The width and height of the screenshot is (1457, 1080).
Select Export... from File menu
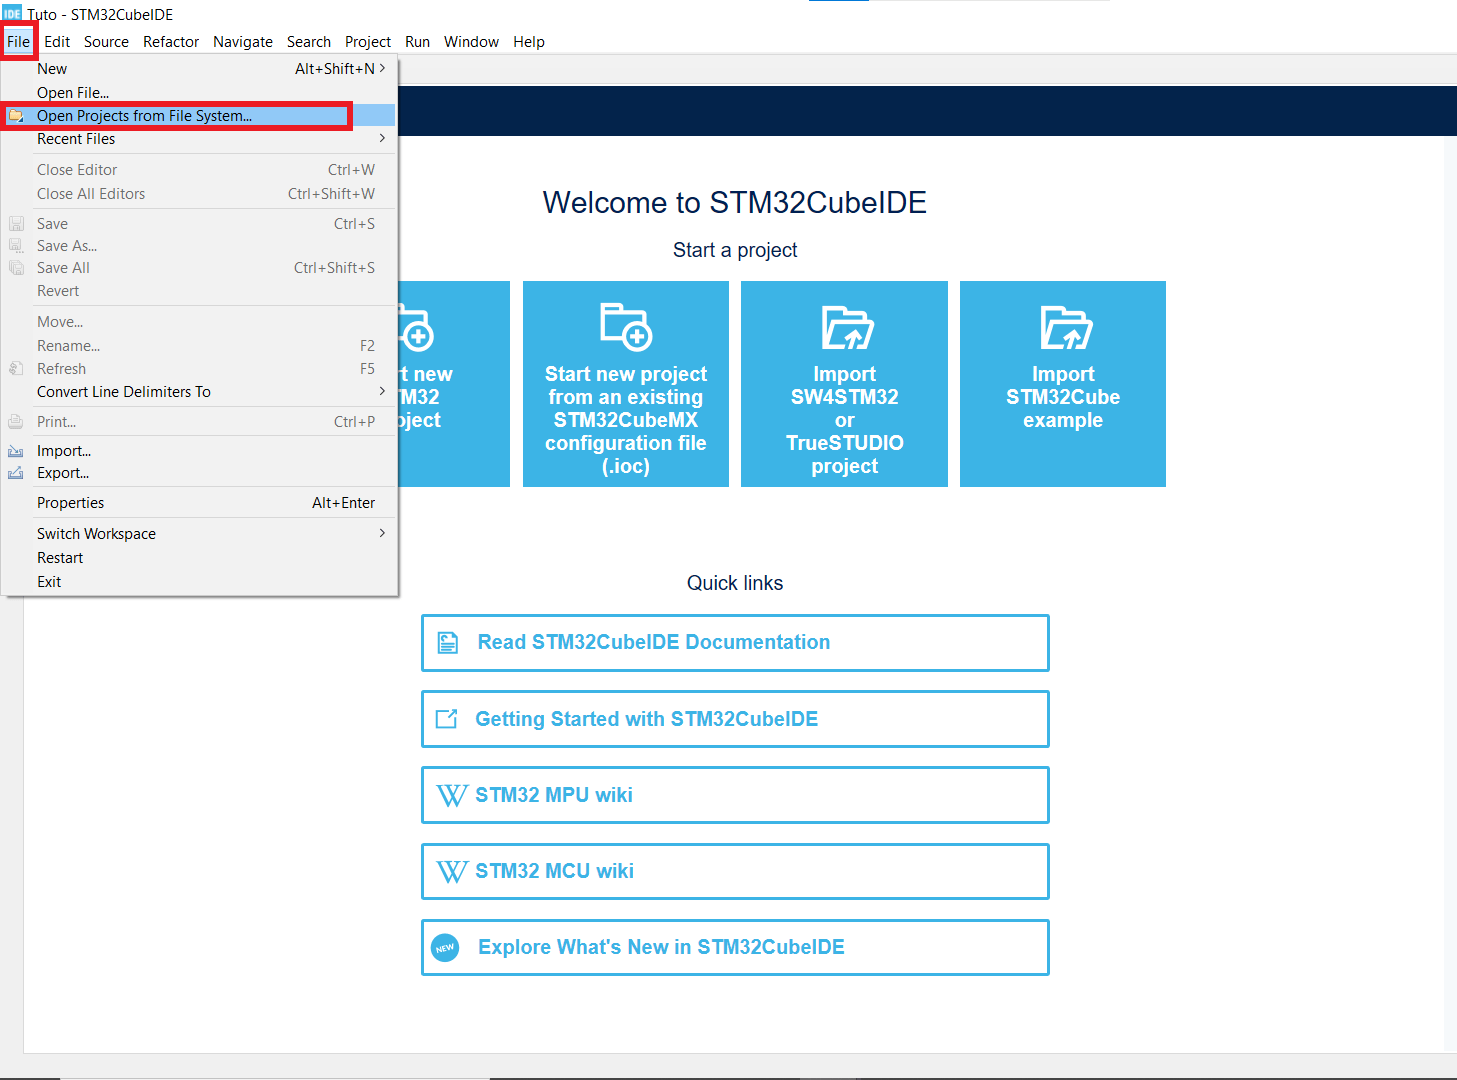[x=199, y=473]
